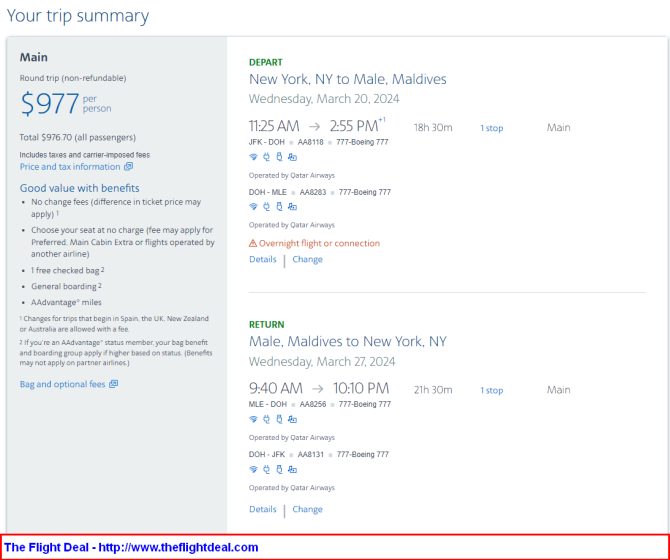This screenshot has height=560, width=670.
Task: Click entertainment icon for MLE - DOH flight
Action: pos(292,419)
